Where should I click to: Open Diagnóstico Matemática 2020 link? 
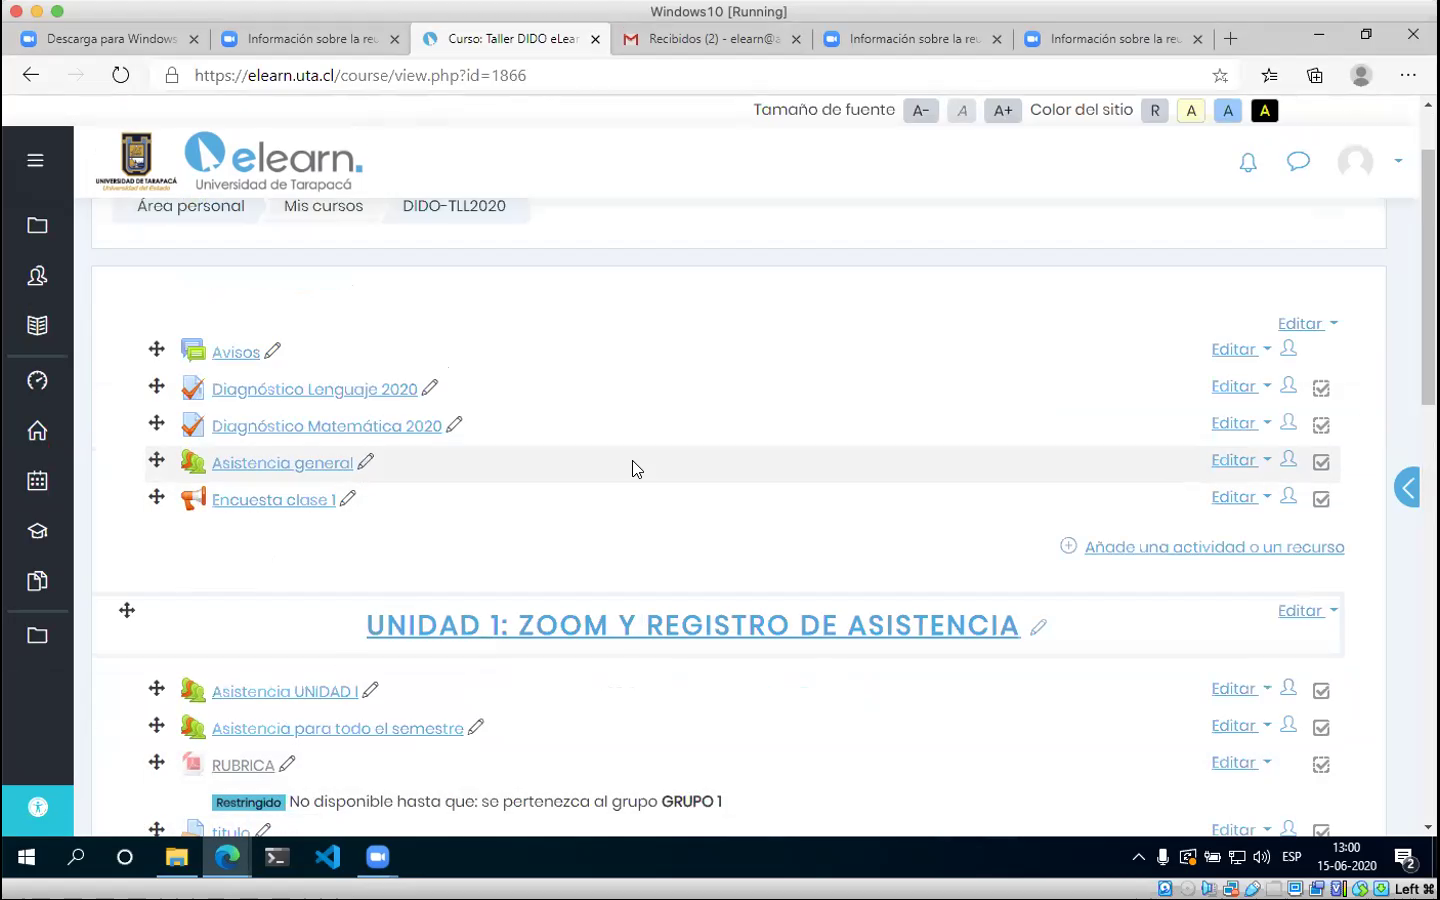point(326,426)
